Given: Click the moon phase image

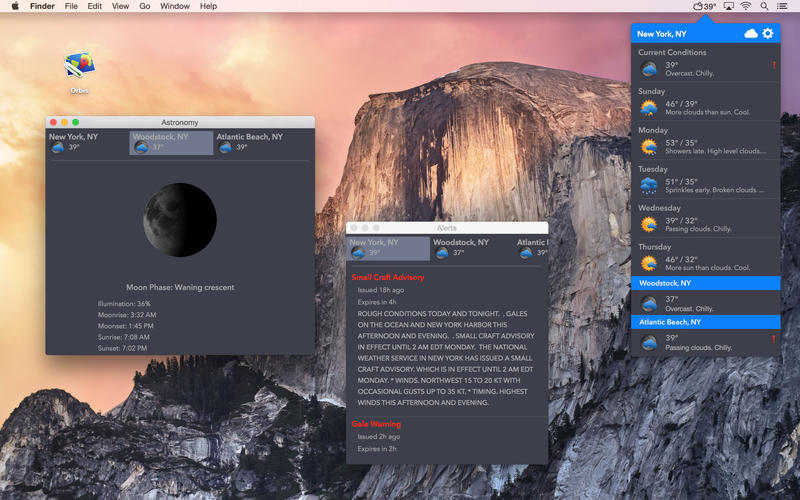Looking at the screenshot, I should [180, 220].
